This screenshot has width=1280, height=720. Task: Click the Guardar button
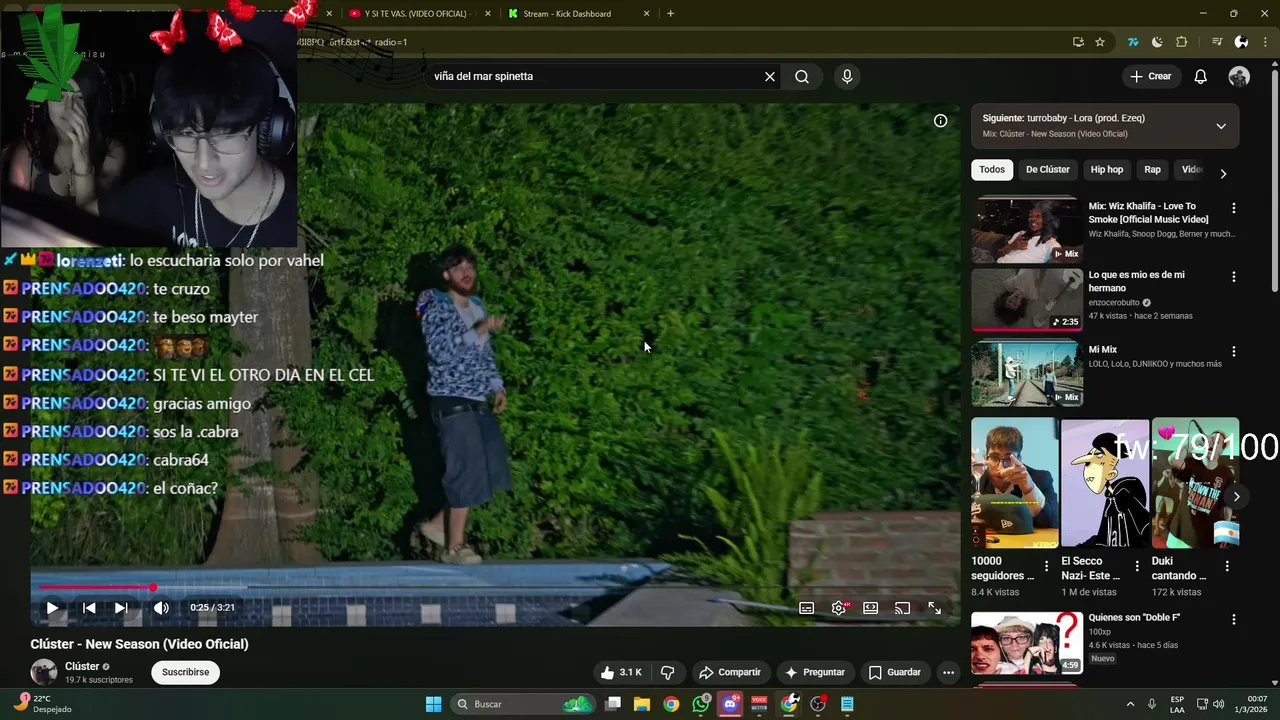[895, 673]
